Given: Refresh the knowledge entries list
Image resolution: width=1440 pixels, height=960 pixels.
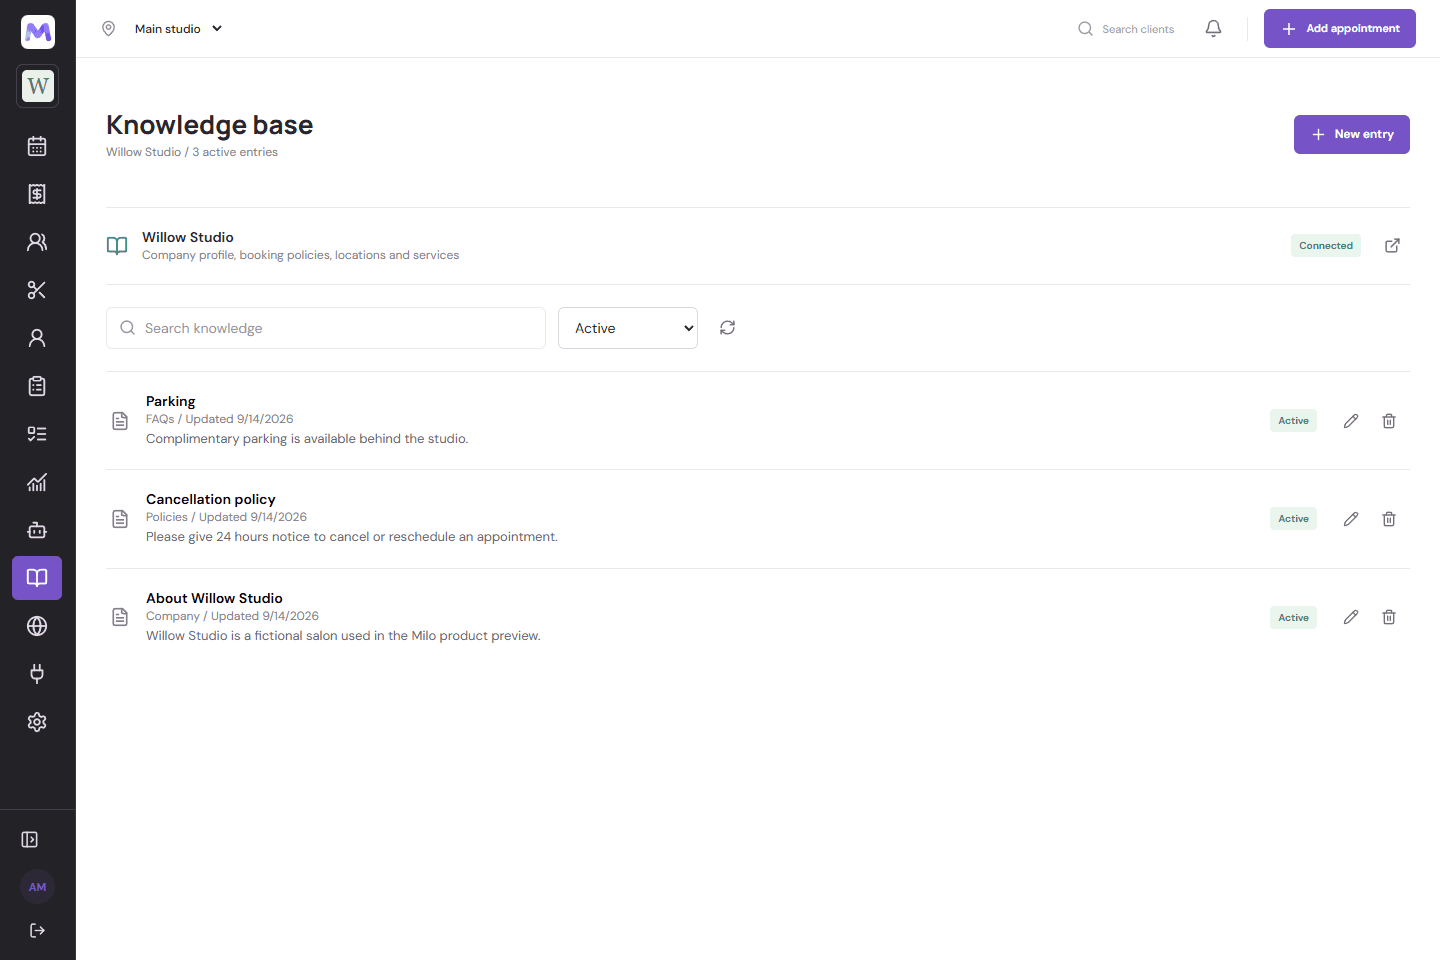Looking at the screenshot, I should point(727,328).
